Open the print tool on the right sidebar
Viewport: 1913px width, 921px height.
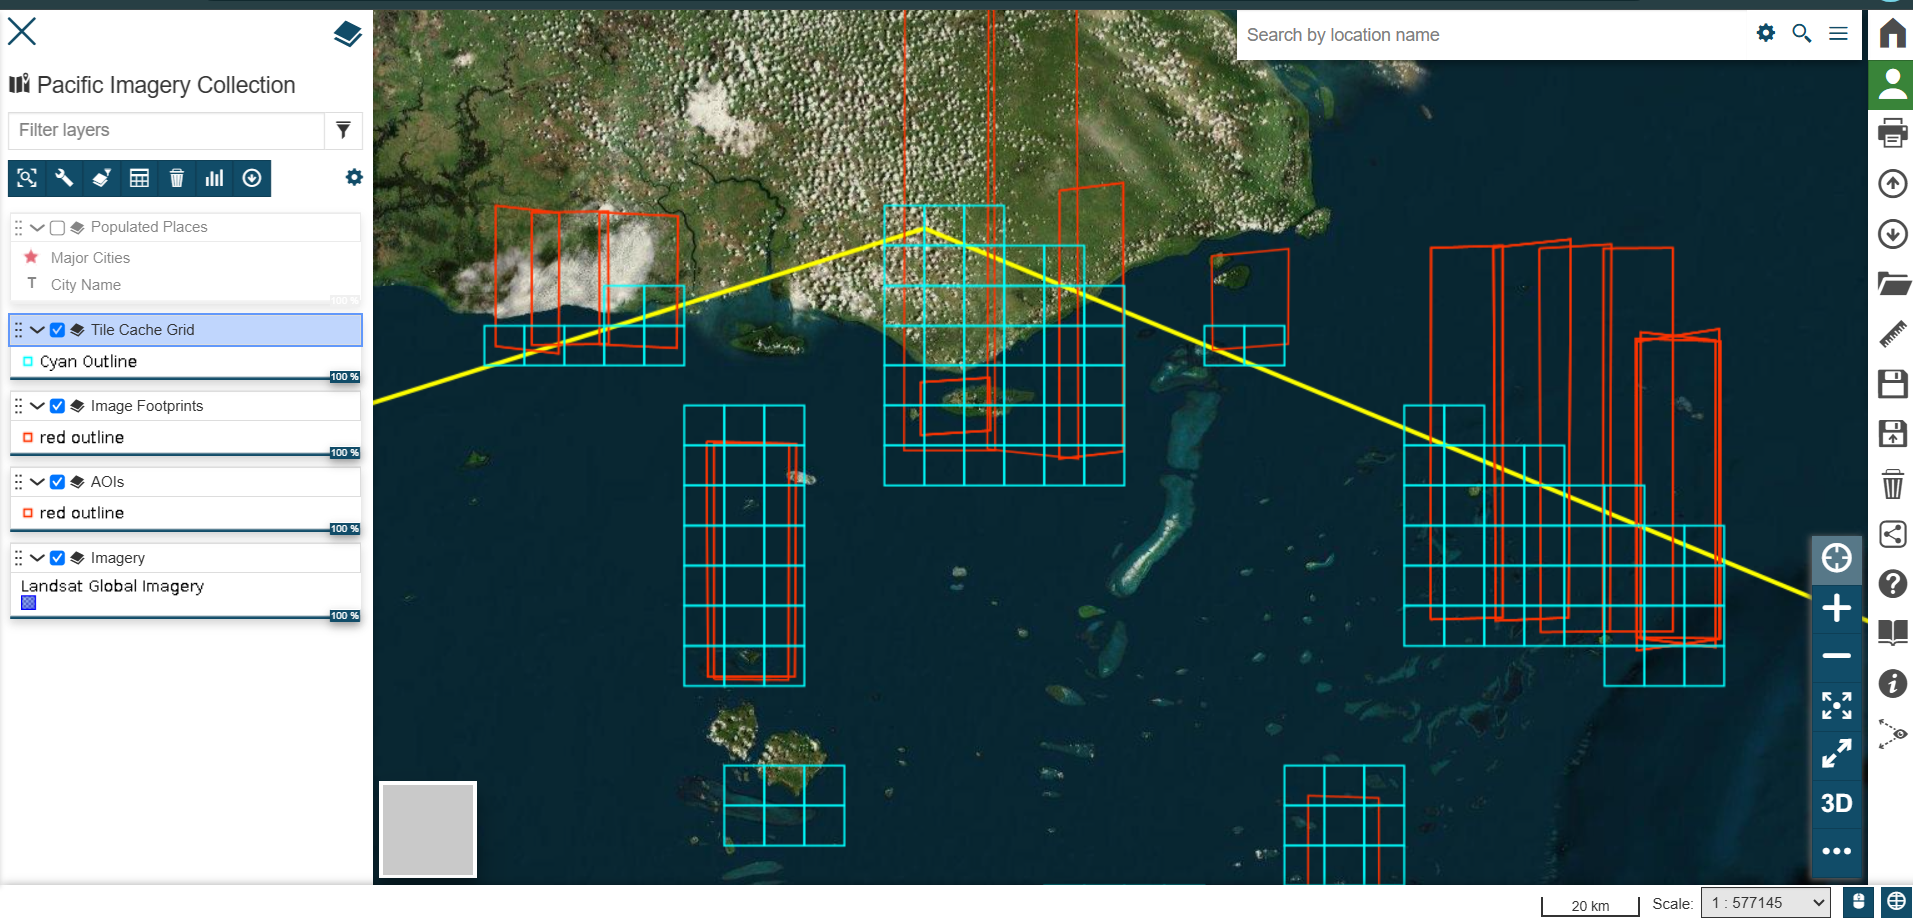pos(1891,132)
